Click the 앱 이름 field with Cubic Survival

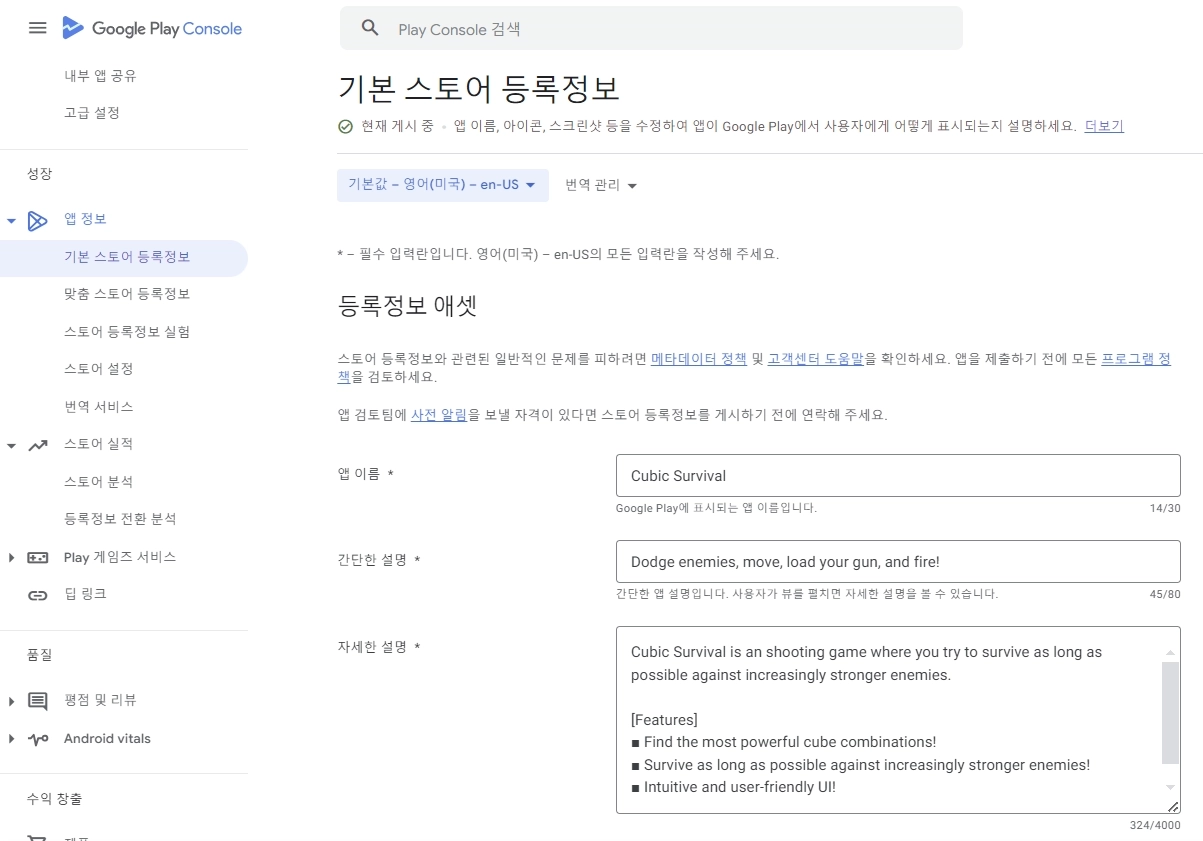point(898,476)
